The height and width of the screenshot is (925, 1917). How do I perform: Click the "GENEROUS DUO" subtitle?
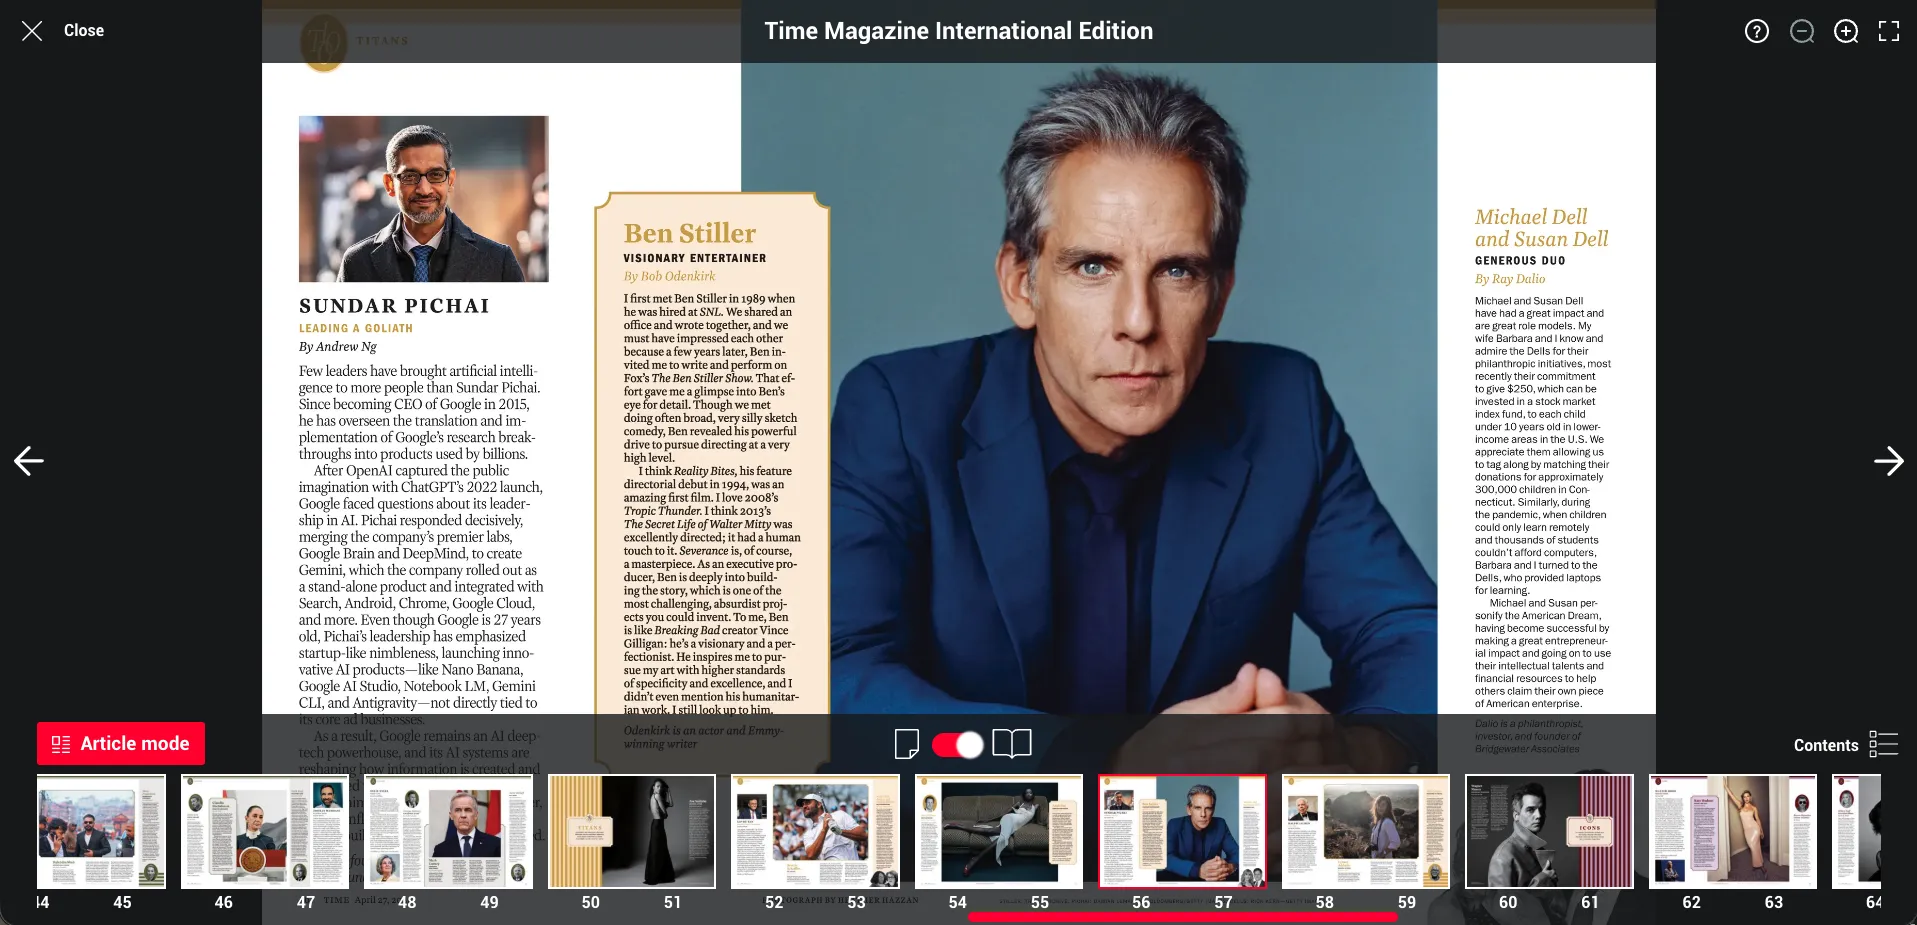click(x=1520, y=261)
